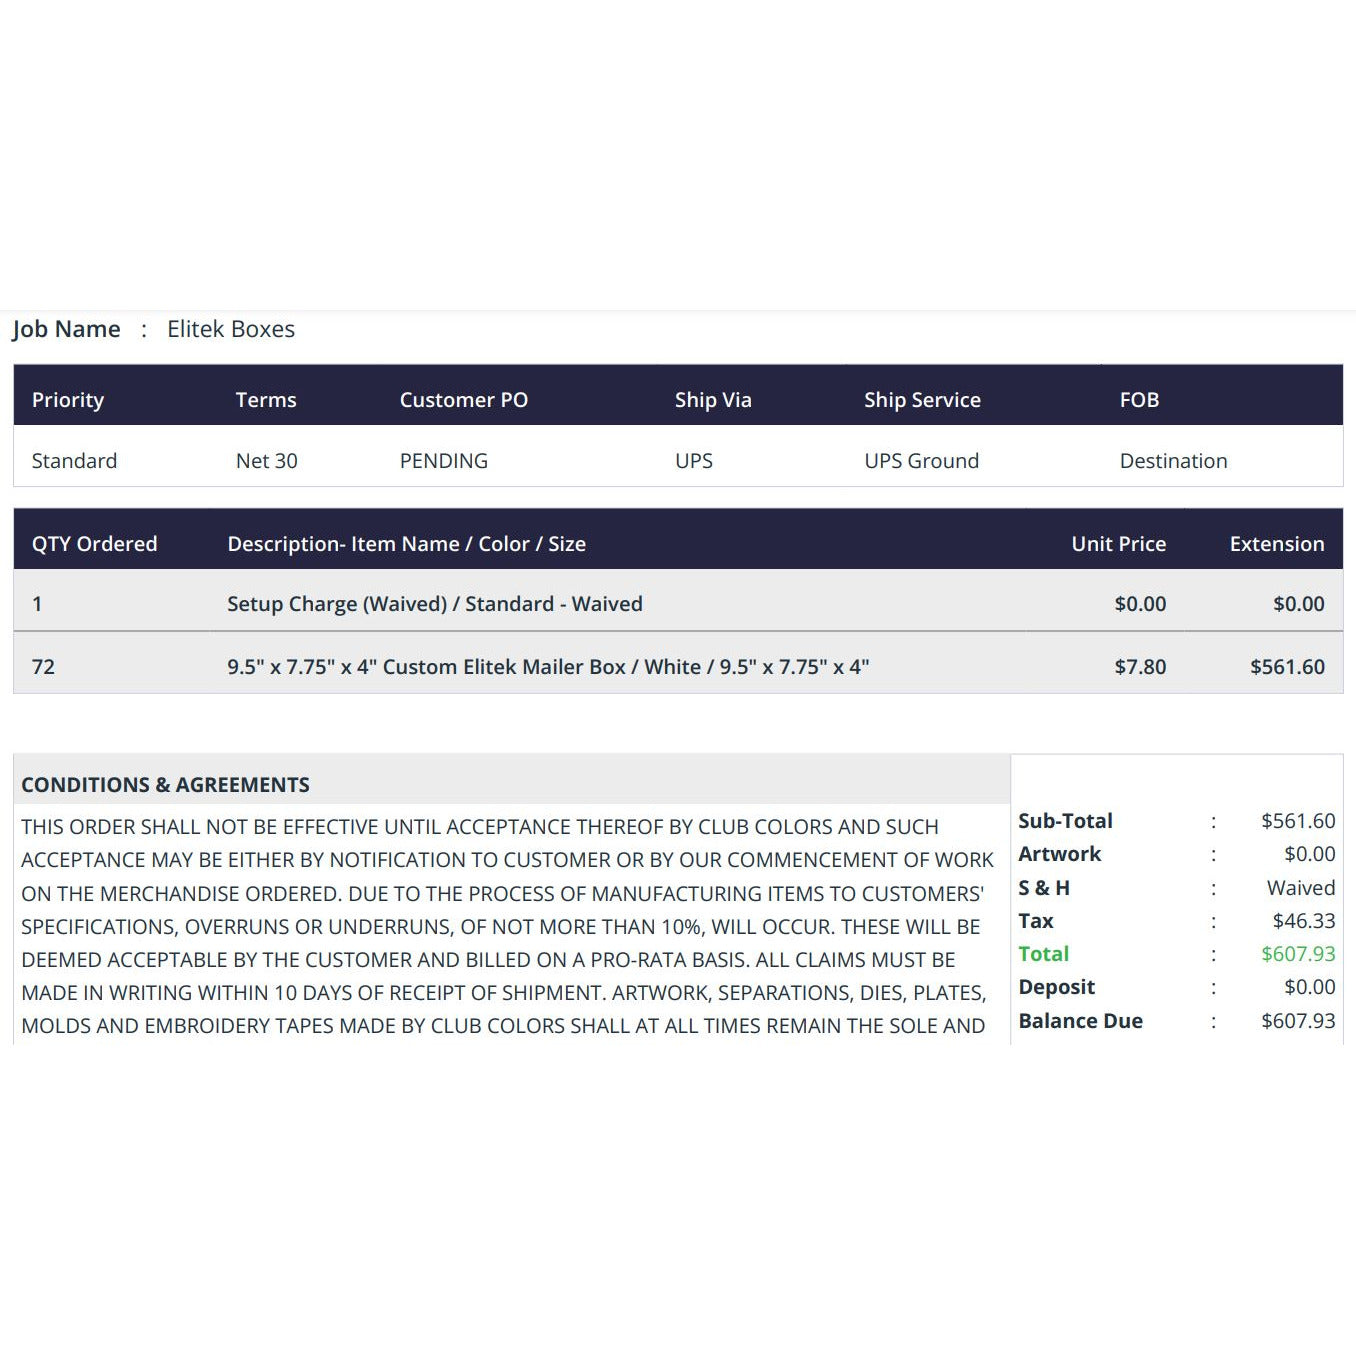
Task: Click the Balance Due label
Action: [1081, 1021]
